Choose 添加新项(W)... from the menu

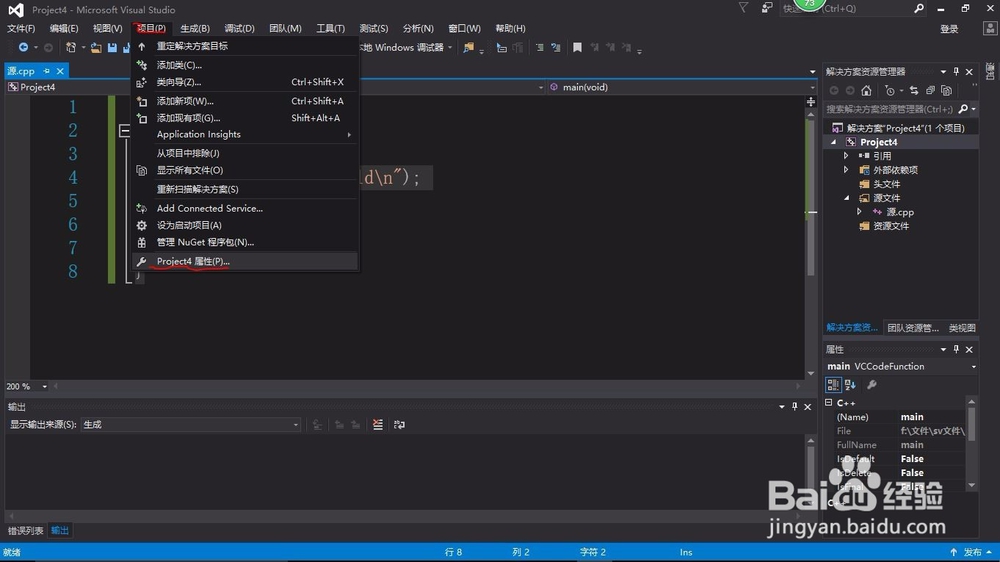pyautogui.click(x=245, y=101)
